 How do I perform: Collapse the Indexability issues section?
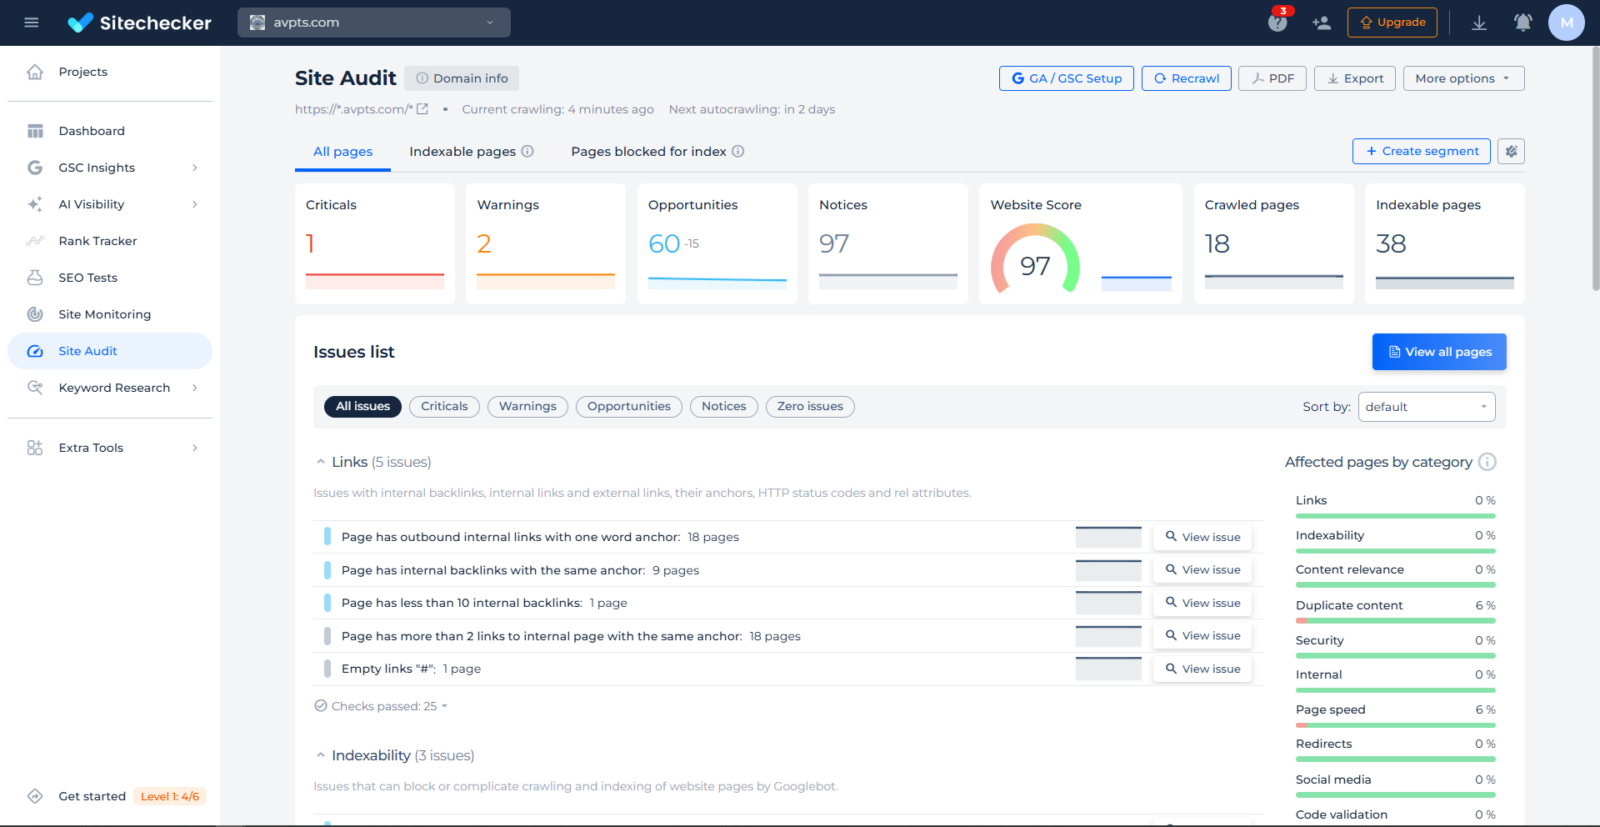(x=321, y=755)
